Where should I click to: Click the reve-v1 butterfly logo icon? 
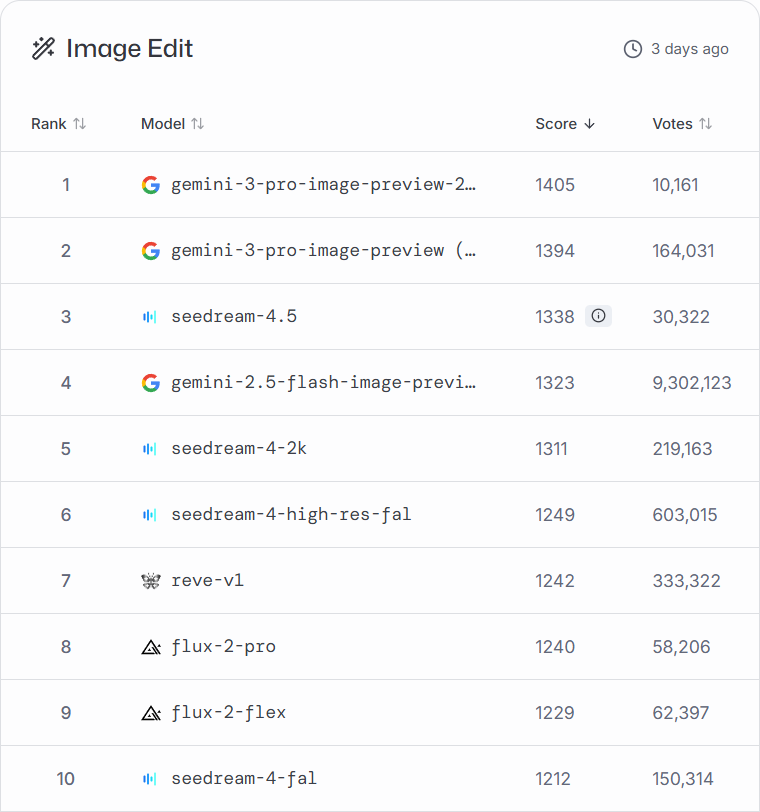151,581
